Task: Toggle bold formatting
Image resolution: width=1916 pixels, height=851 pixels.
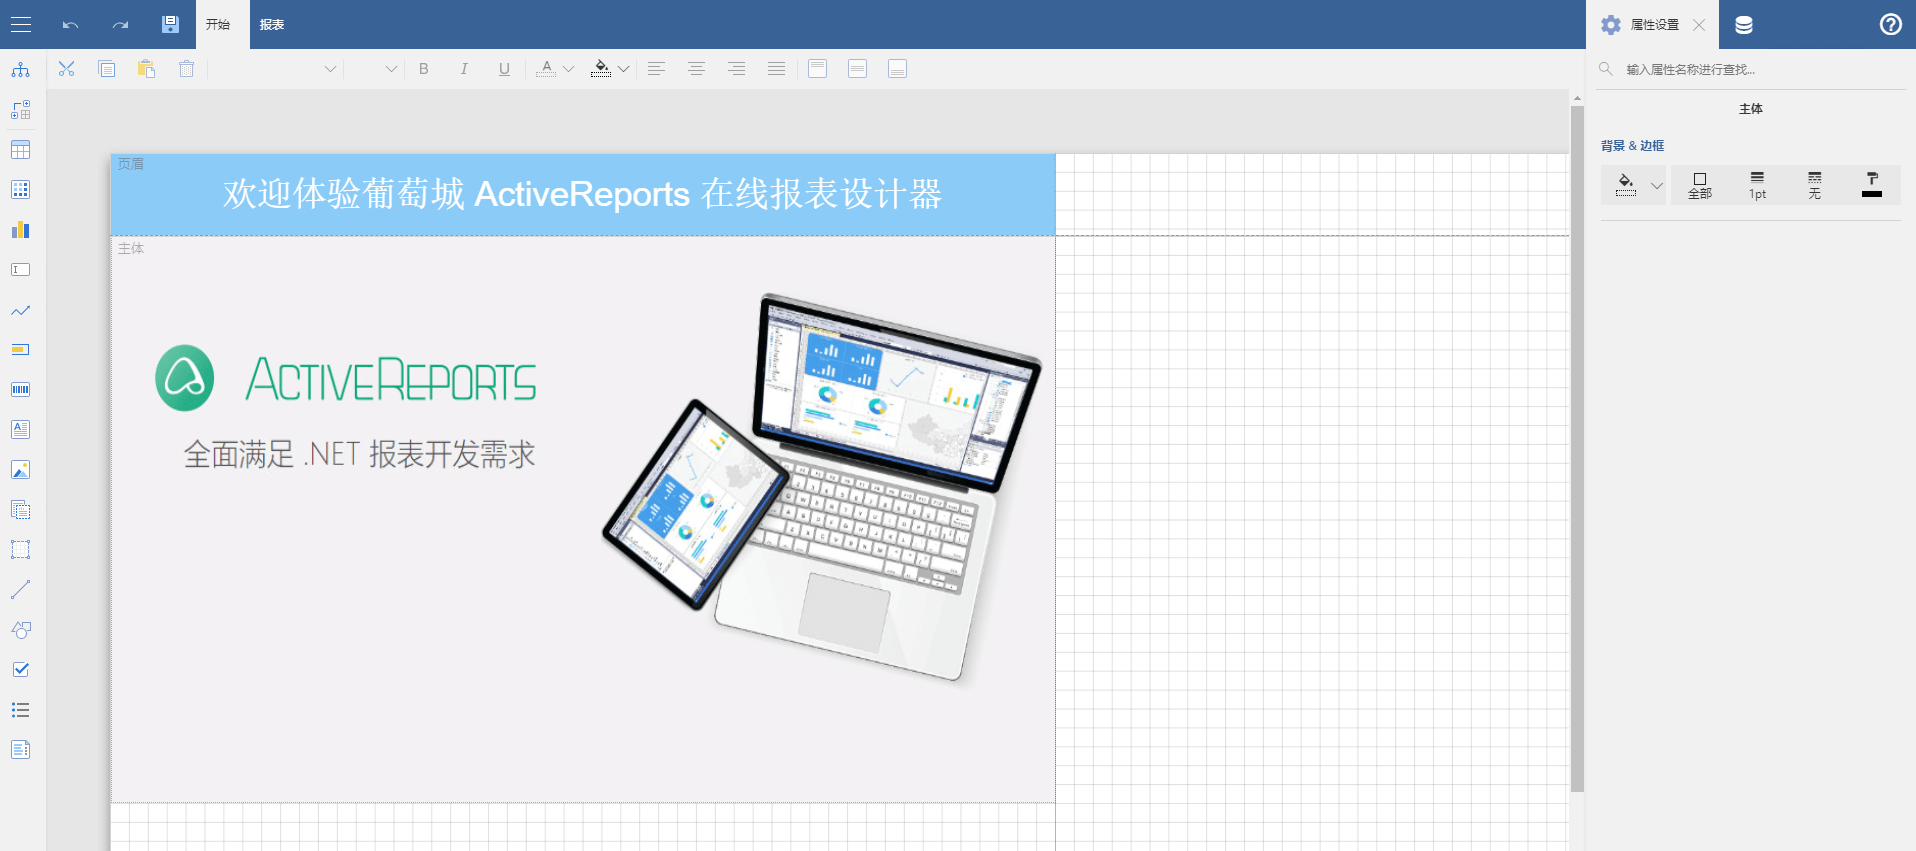Action: (x=424, y=69)
